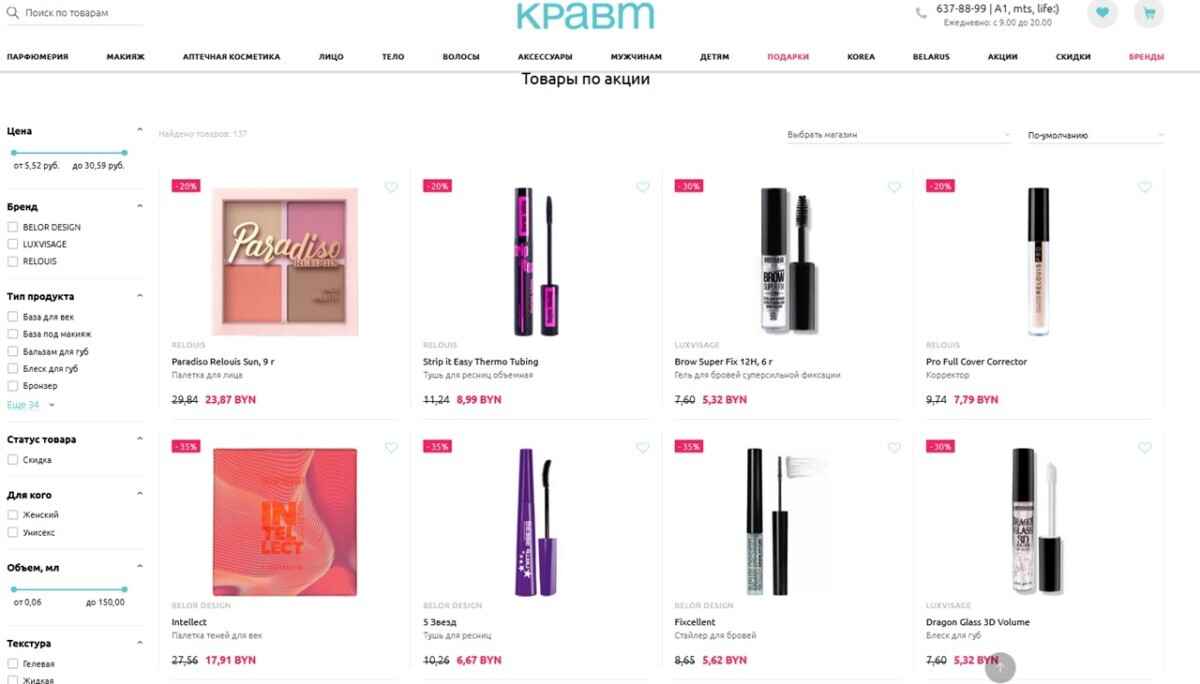Click the search magnifier icon

pyautogui.click(x=13, y=14)
